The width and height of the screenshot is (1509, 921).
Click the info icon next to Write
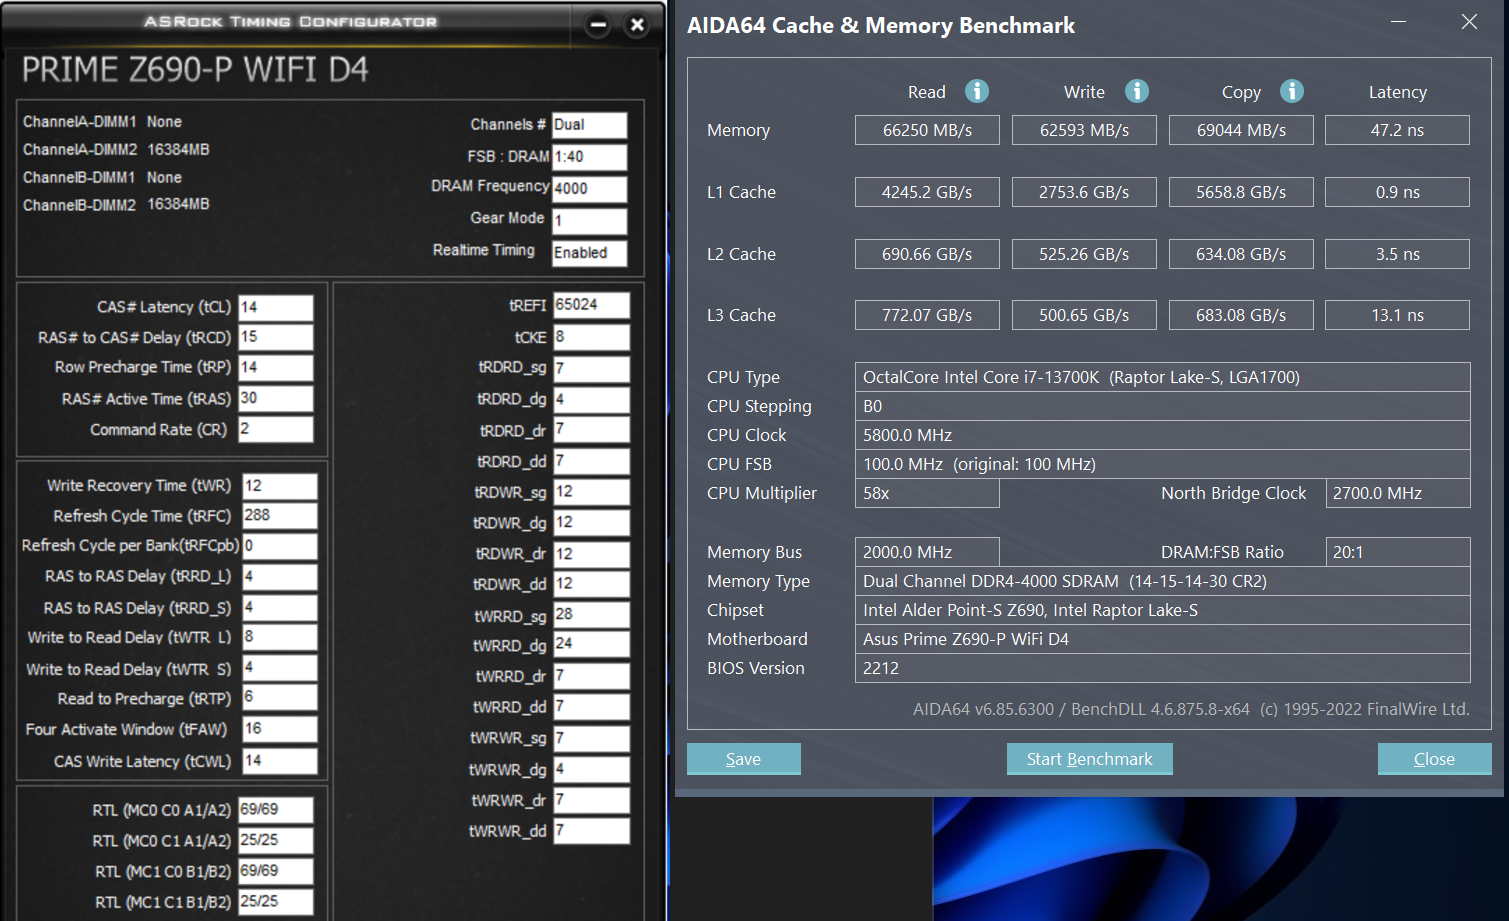[x=1137, y=91]
